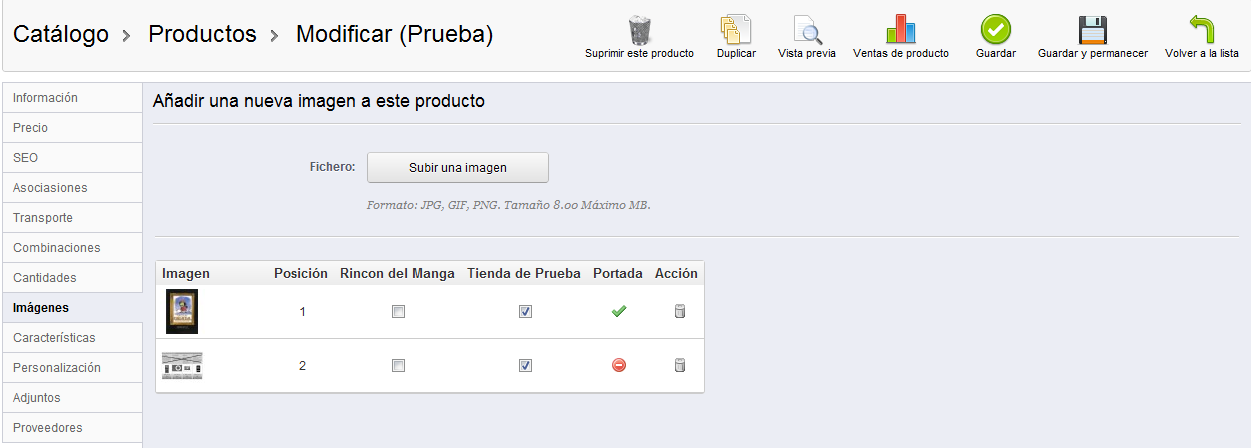1251x448 pixels.
Task: Click the green Guardar checkmark icon
Action: pos(995,30)
